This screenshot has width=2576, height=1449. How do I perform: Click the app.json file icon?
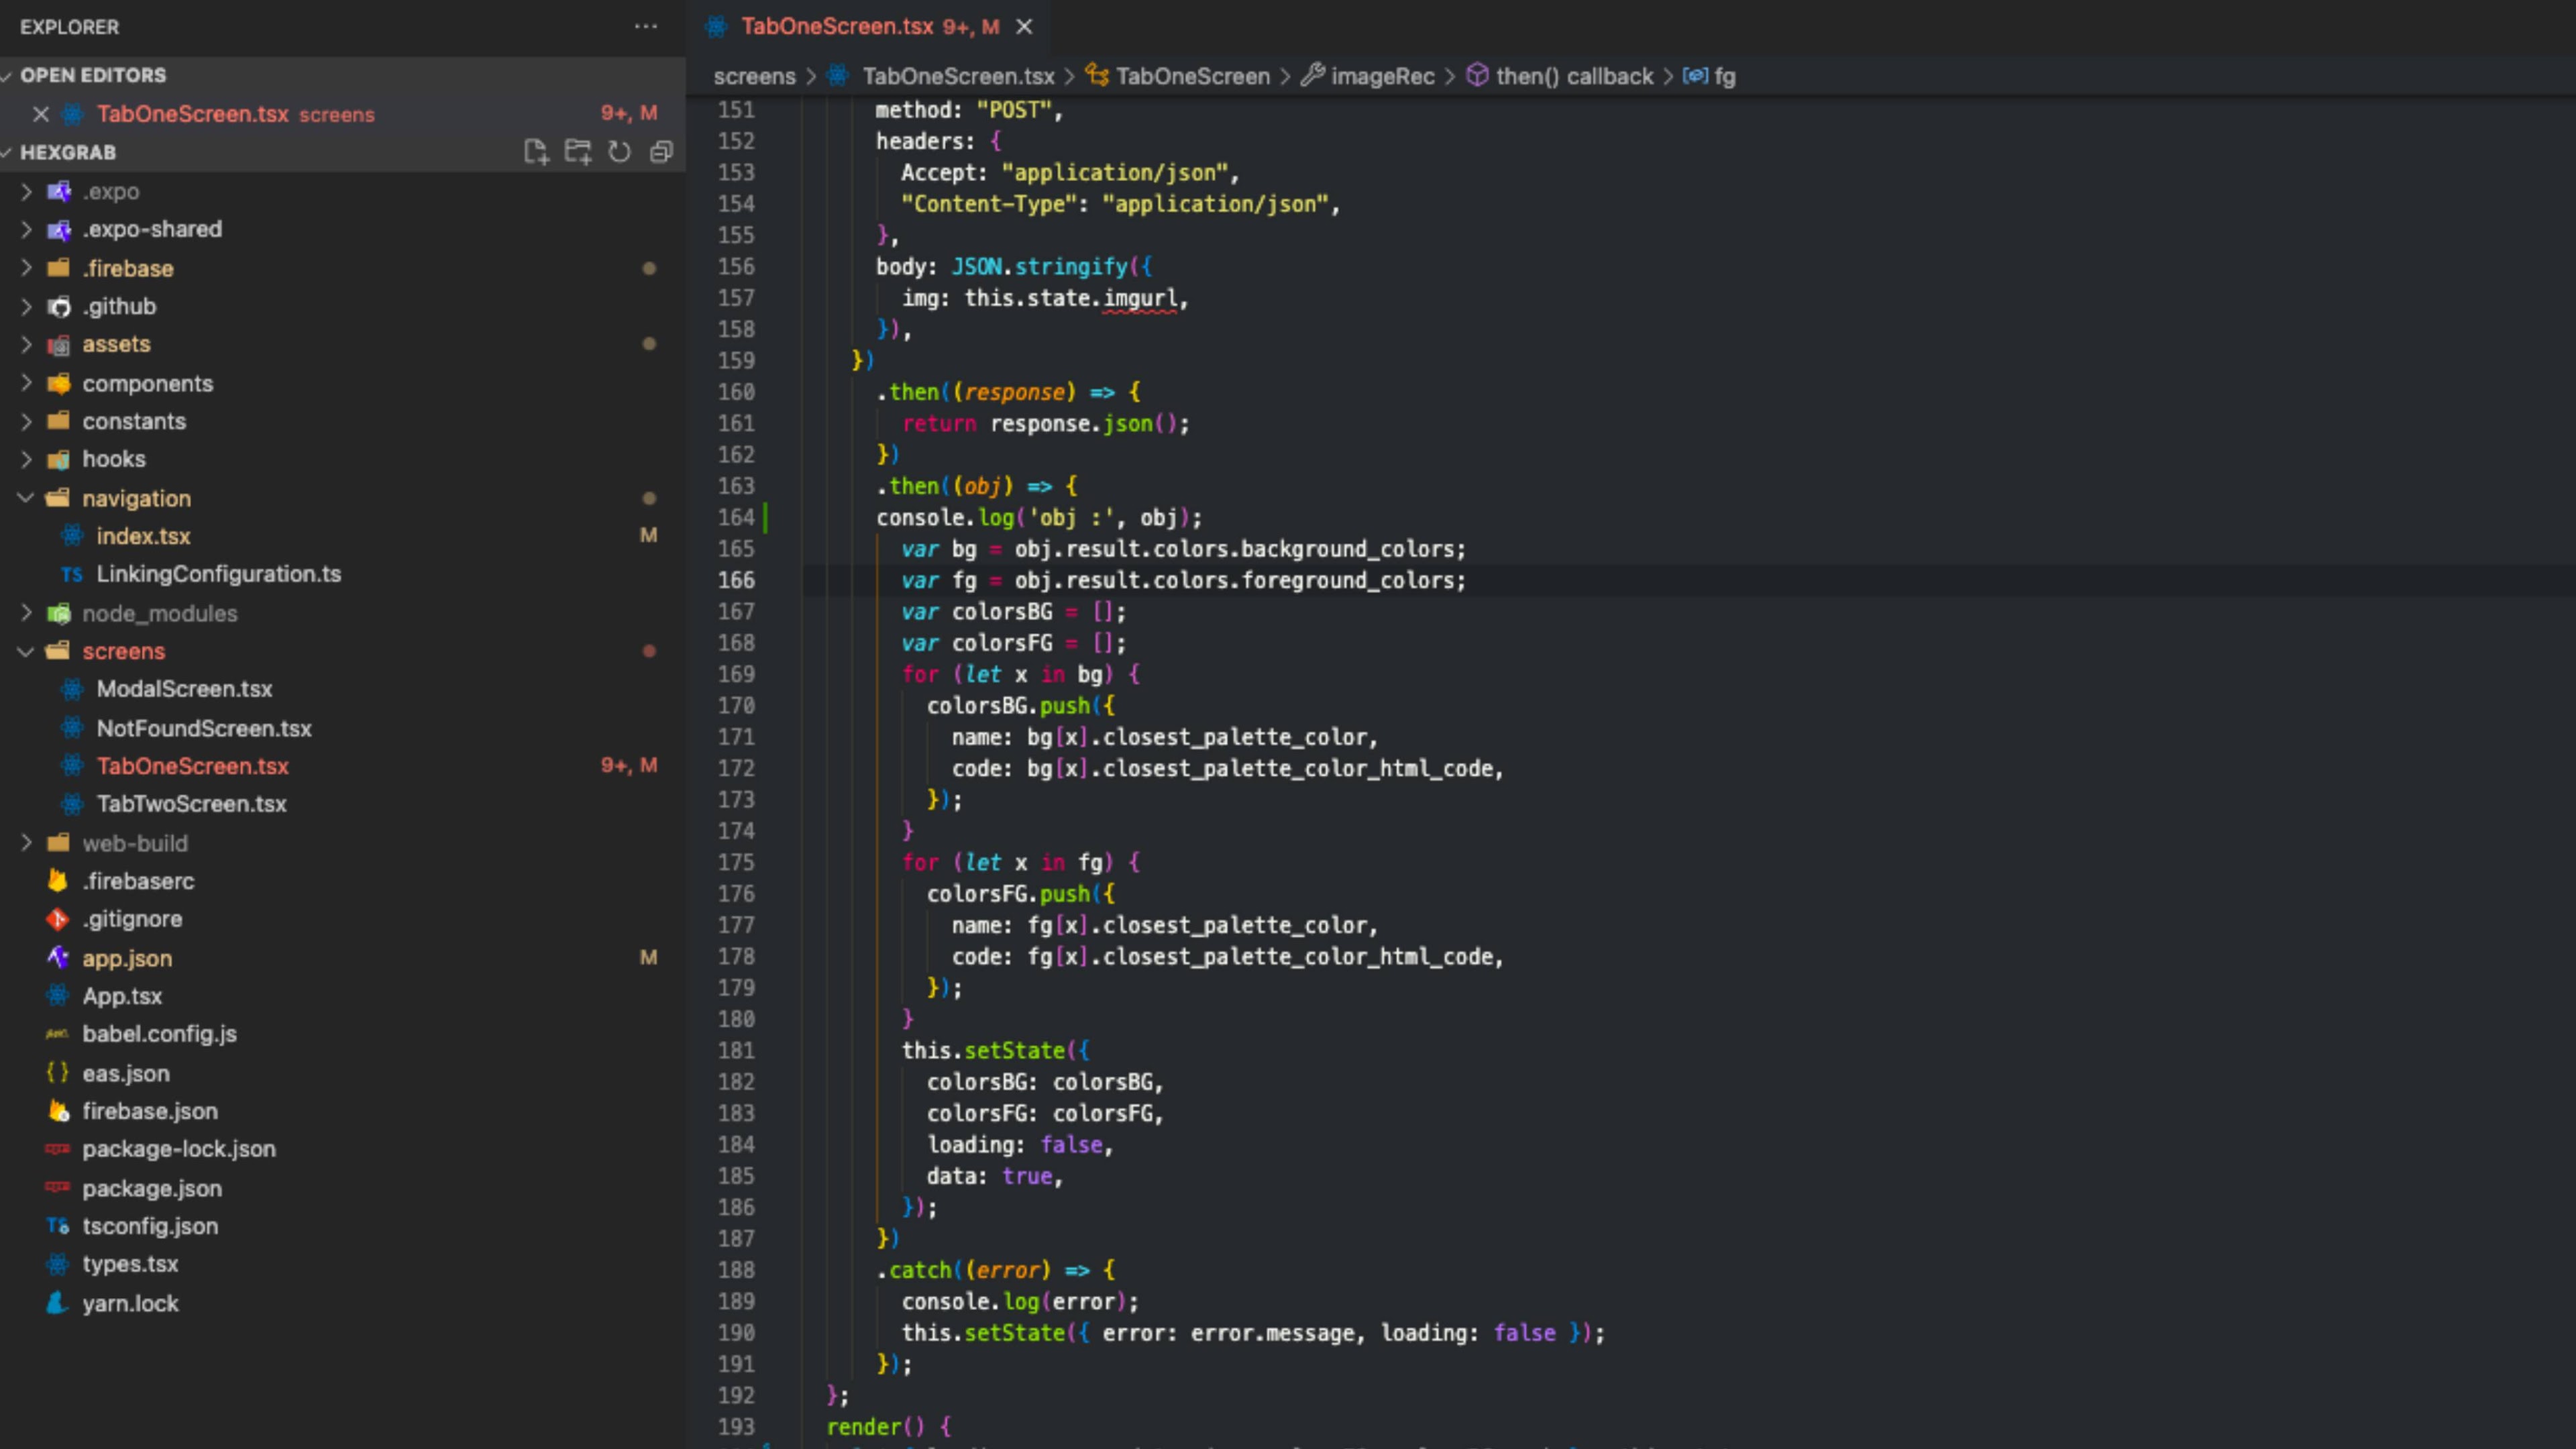coord(57,957)
